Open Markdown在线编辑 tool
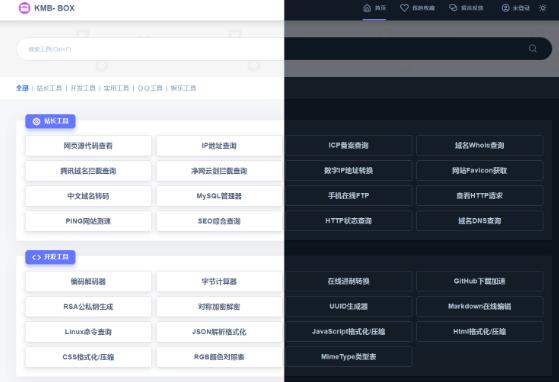Screen dimensions: 559x382 click(x=479, y=306)
